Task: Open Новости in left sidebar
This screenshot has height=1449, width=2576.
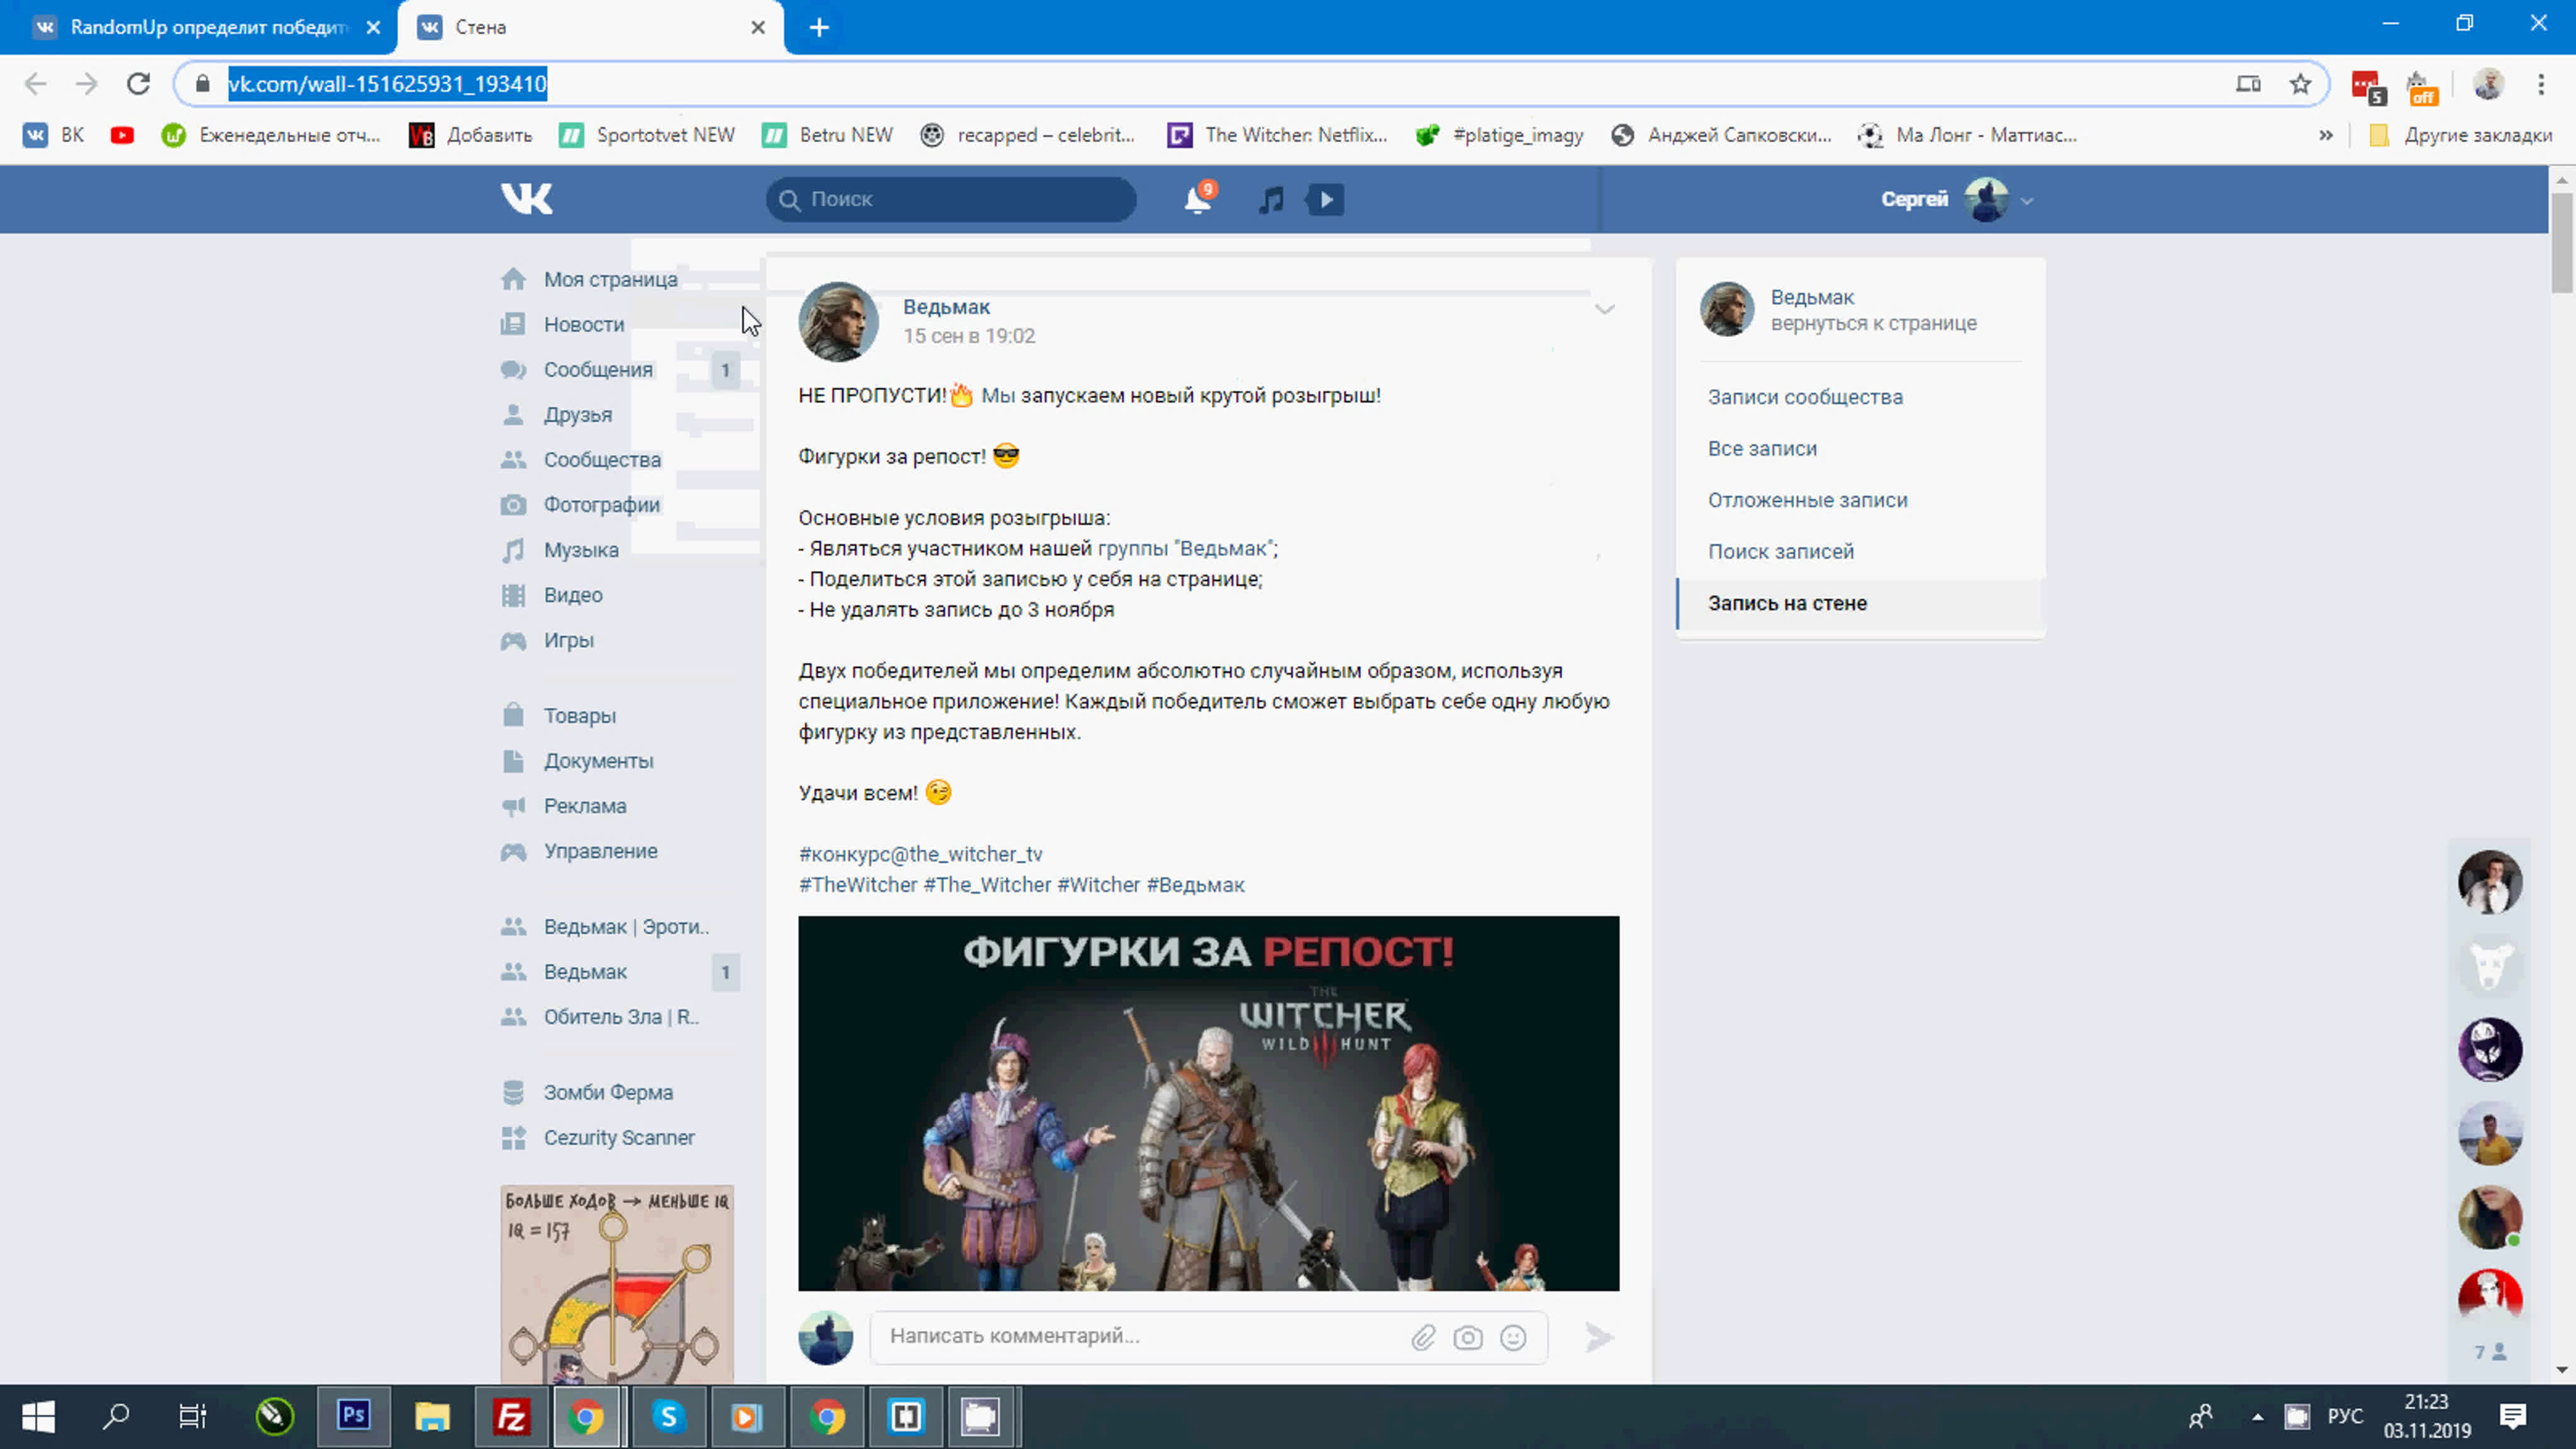Action: (x=584, y=325)
